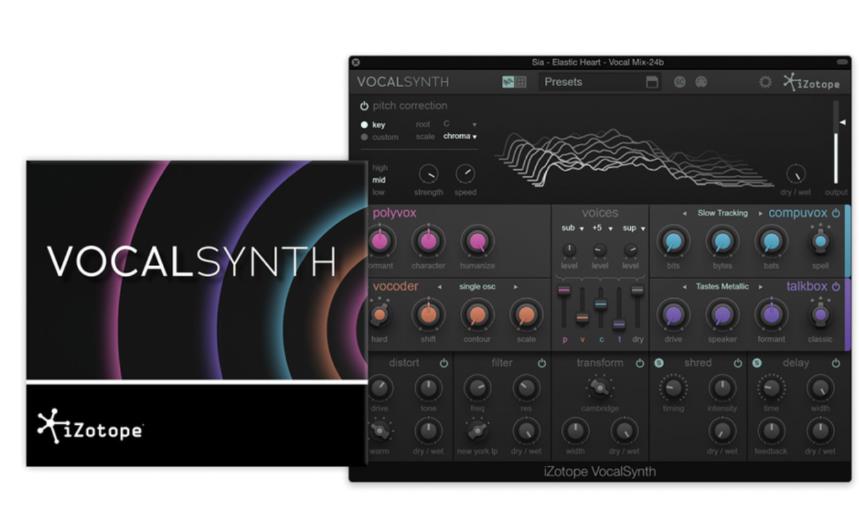Screen dimensions: 859x527
Task: Click the filter res knob
Action: pos(526,388)
